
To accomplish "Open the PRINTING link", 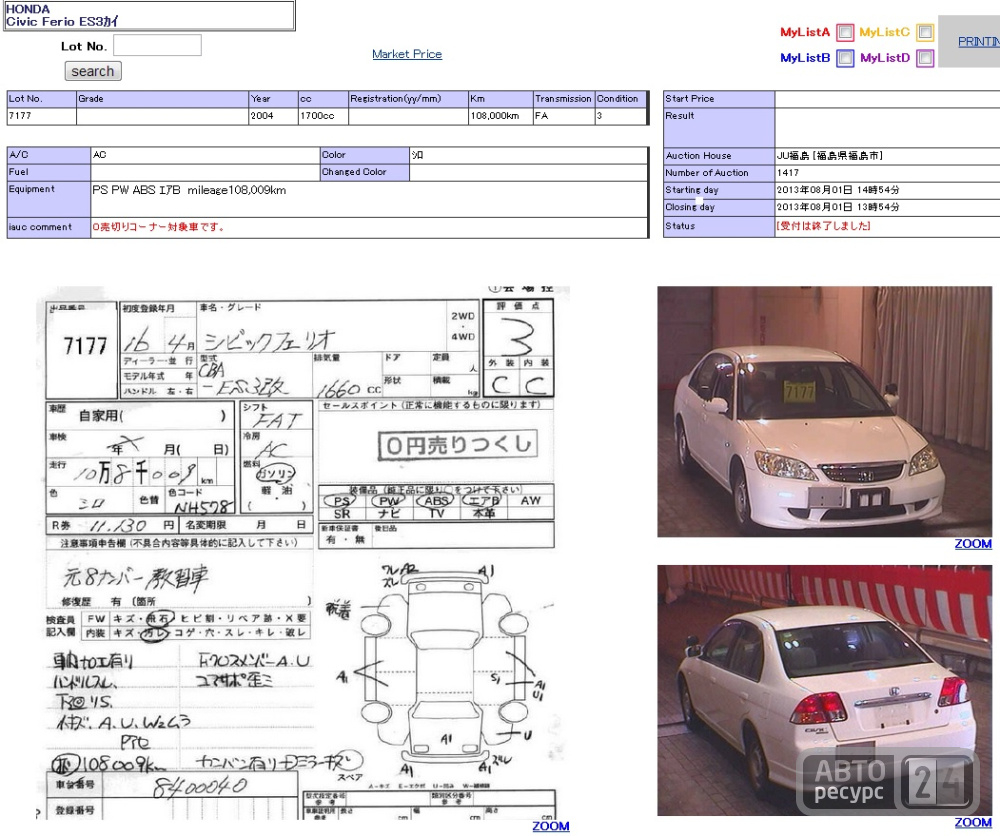I will point(979,41).
